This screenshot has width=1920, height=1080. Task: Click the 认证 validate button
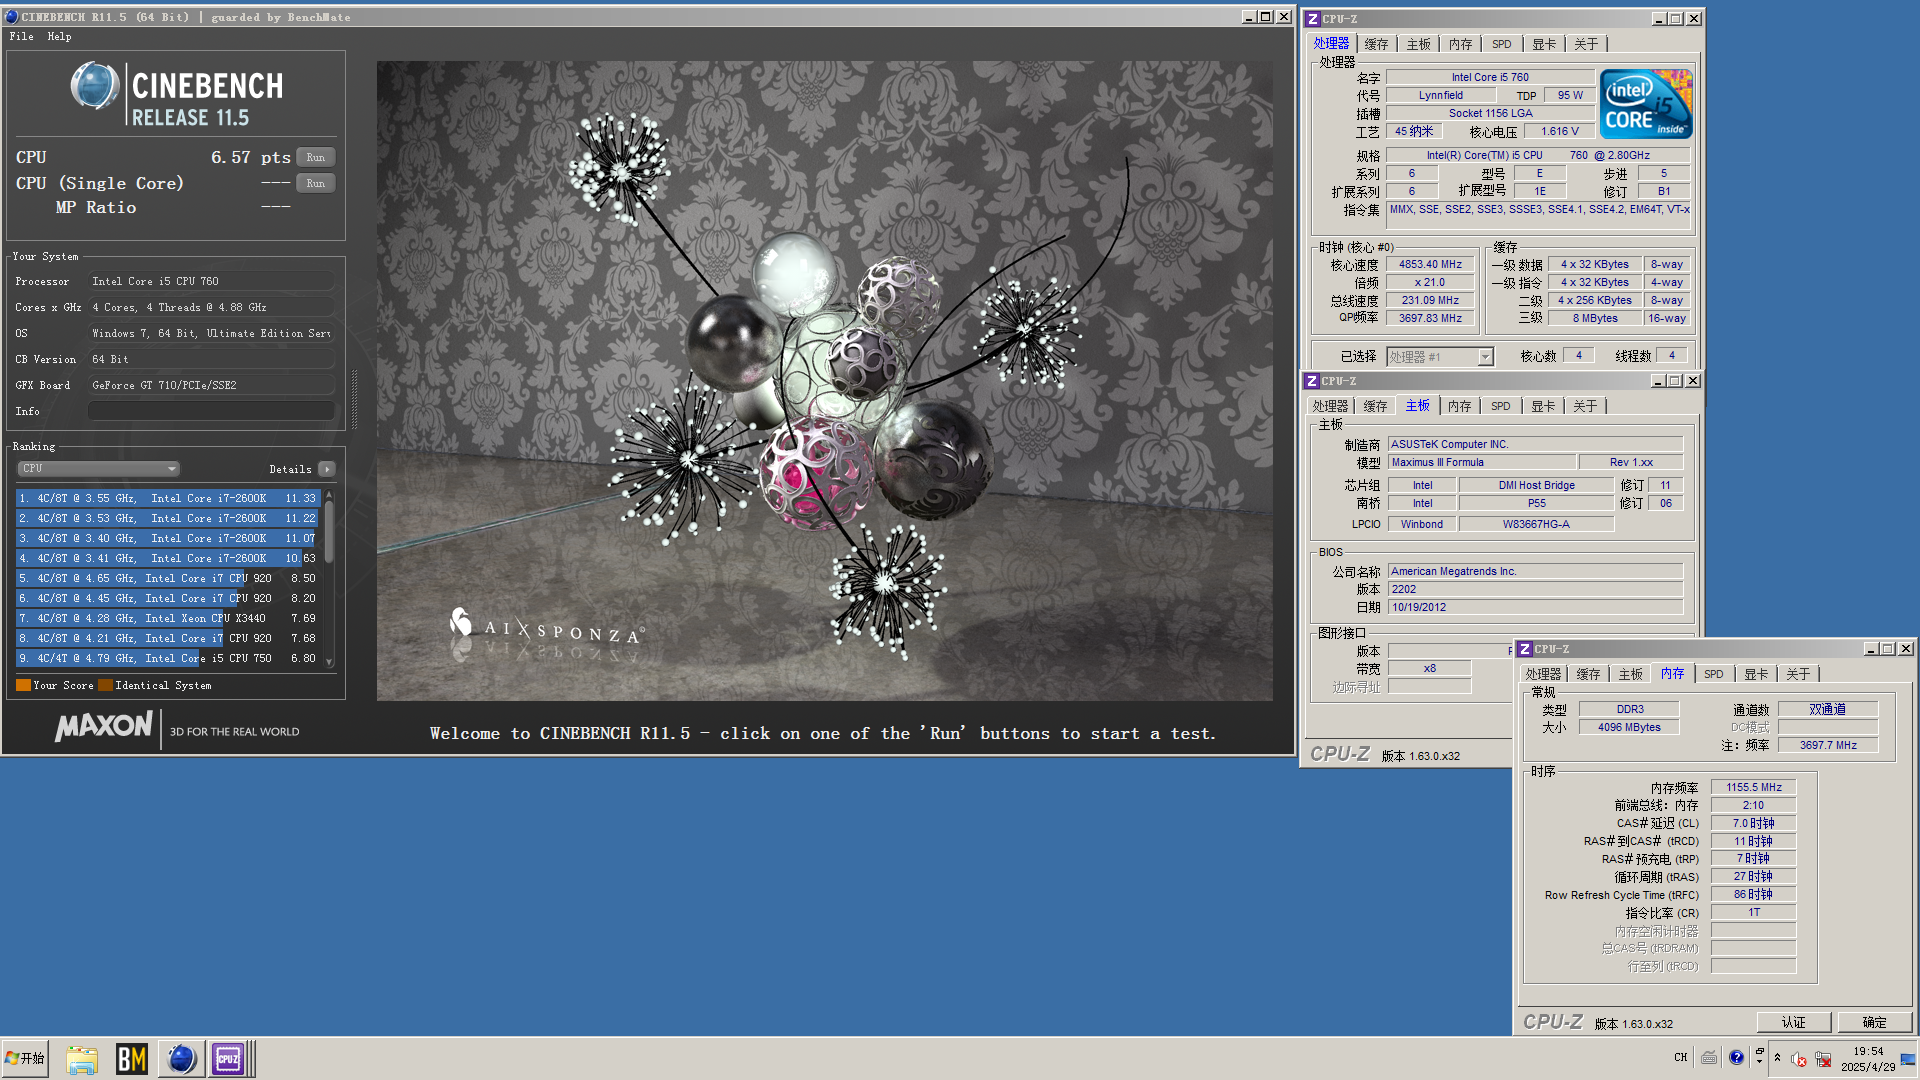(1793, 1022)
